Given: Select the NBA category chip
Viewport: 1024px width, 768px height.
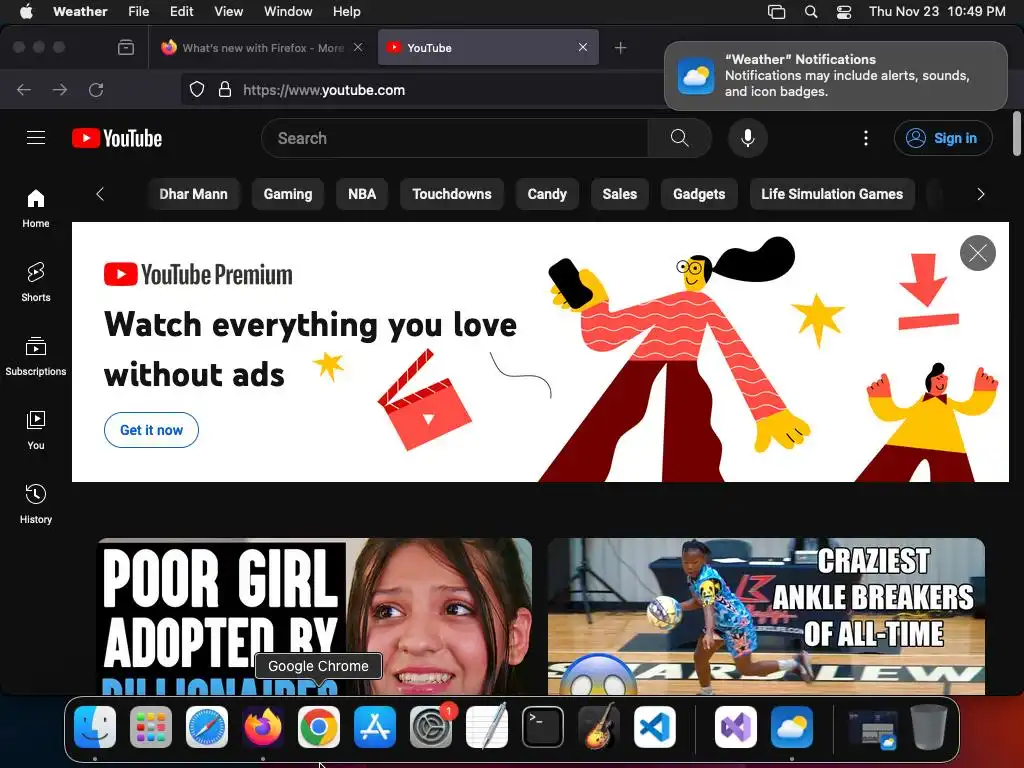Looking at the screenshot, I should (x=362, y=194).
